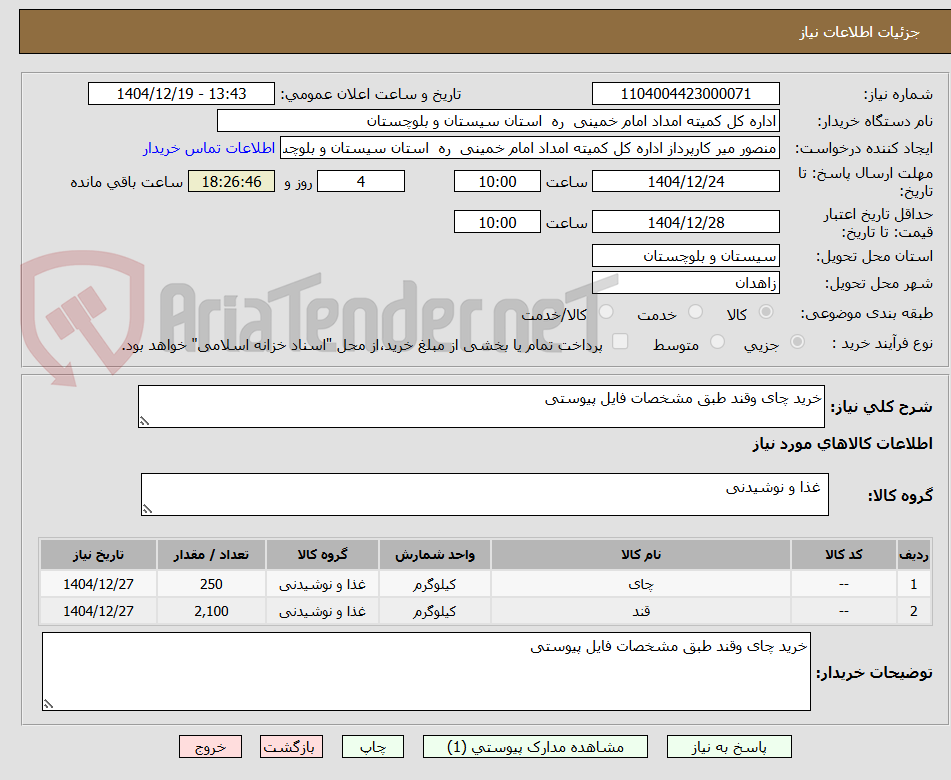This screenshot has width=951, height=780.
Task: Click the گروه کالا column header
Action: click(322, 554)
